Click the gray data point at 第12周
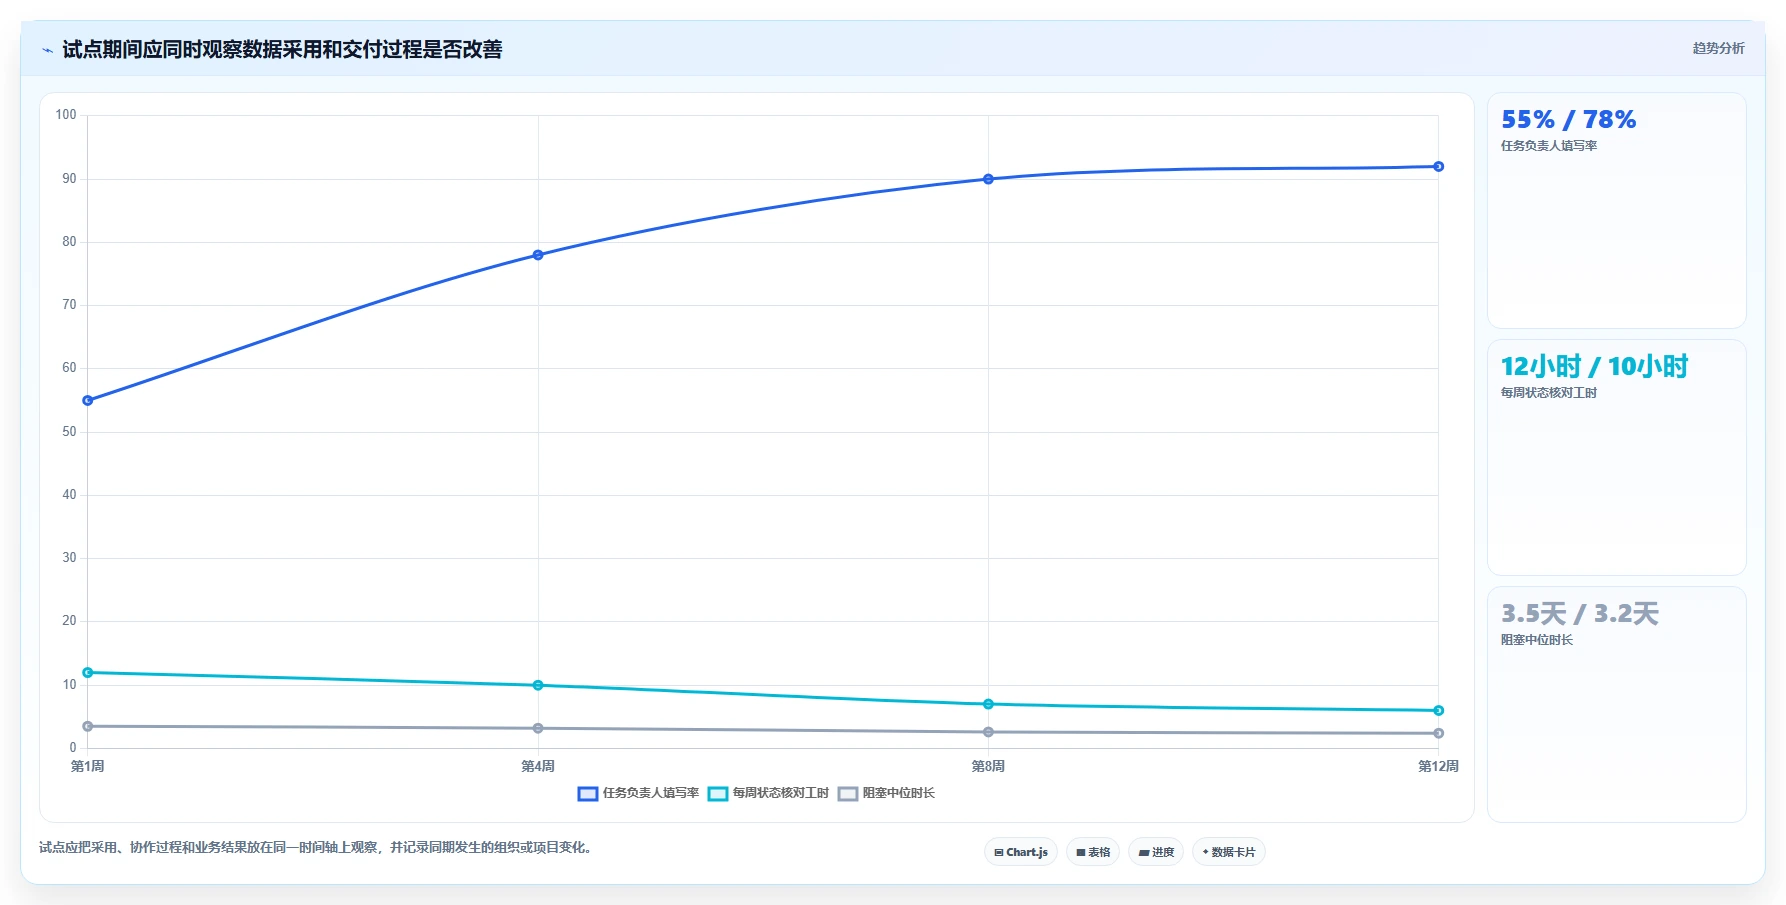This screenshot has width=1786, height=905. click(x=1438, y=733)
